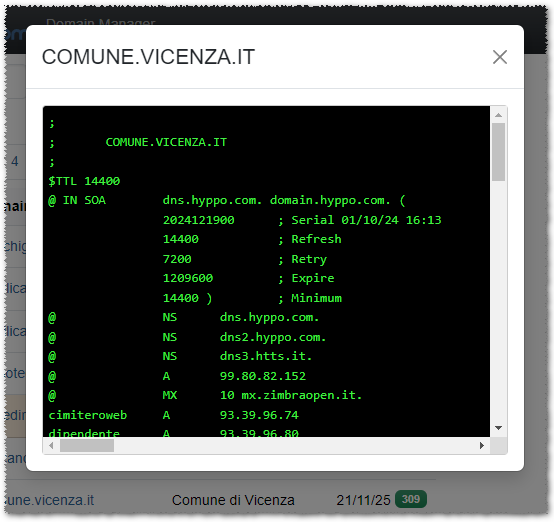Click the vertical scrollbar down arrow

pyautogui.click(x=499, y=428)
